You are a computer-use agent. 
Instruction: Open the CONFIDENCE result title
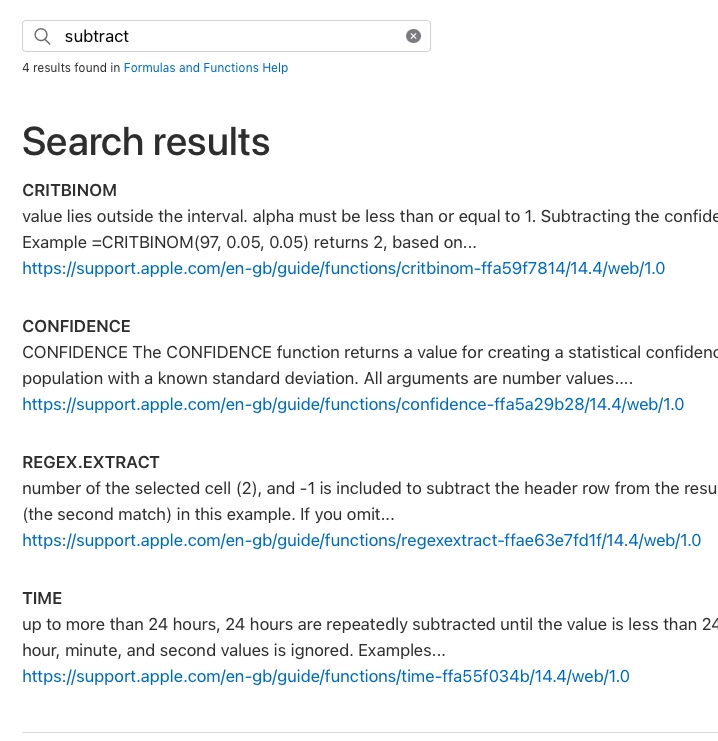(77, 326)
